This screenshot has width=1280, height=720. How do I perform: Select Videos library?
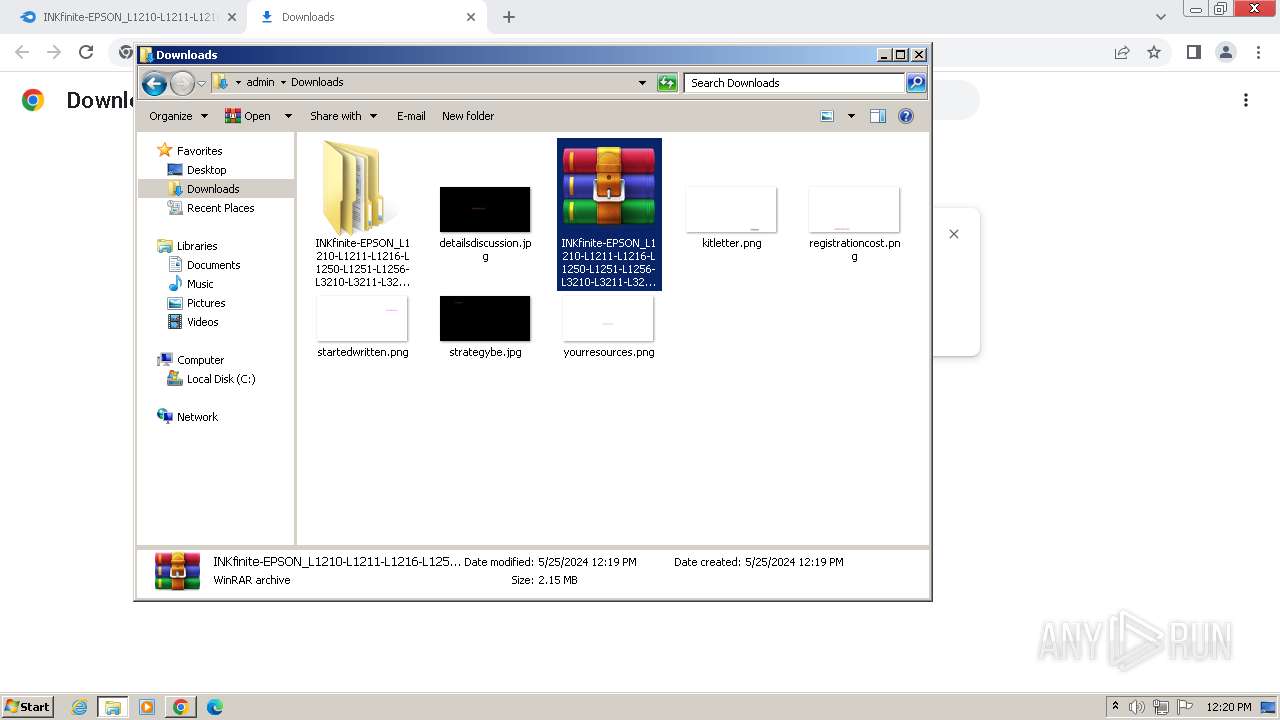coord(202,322)
